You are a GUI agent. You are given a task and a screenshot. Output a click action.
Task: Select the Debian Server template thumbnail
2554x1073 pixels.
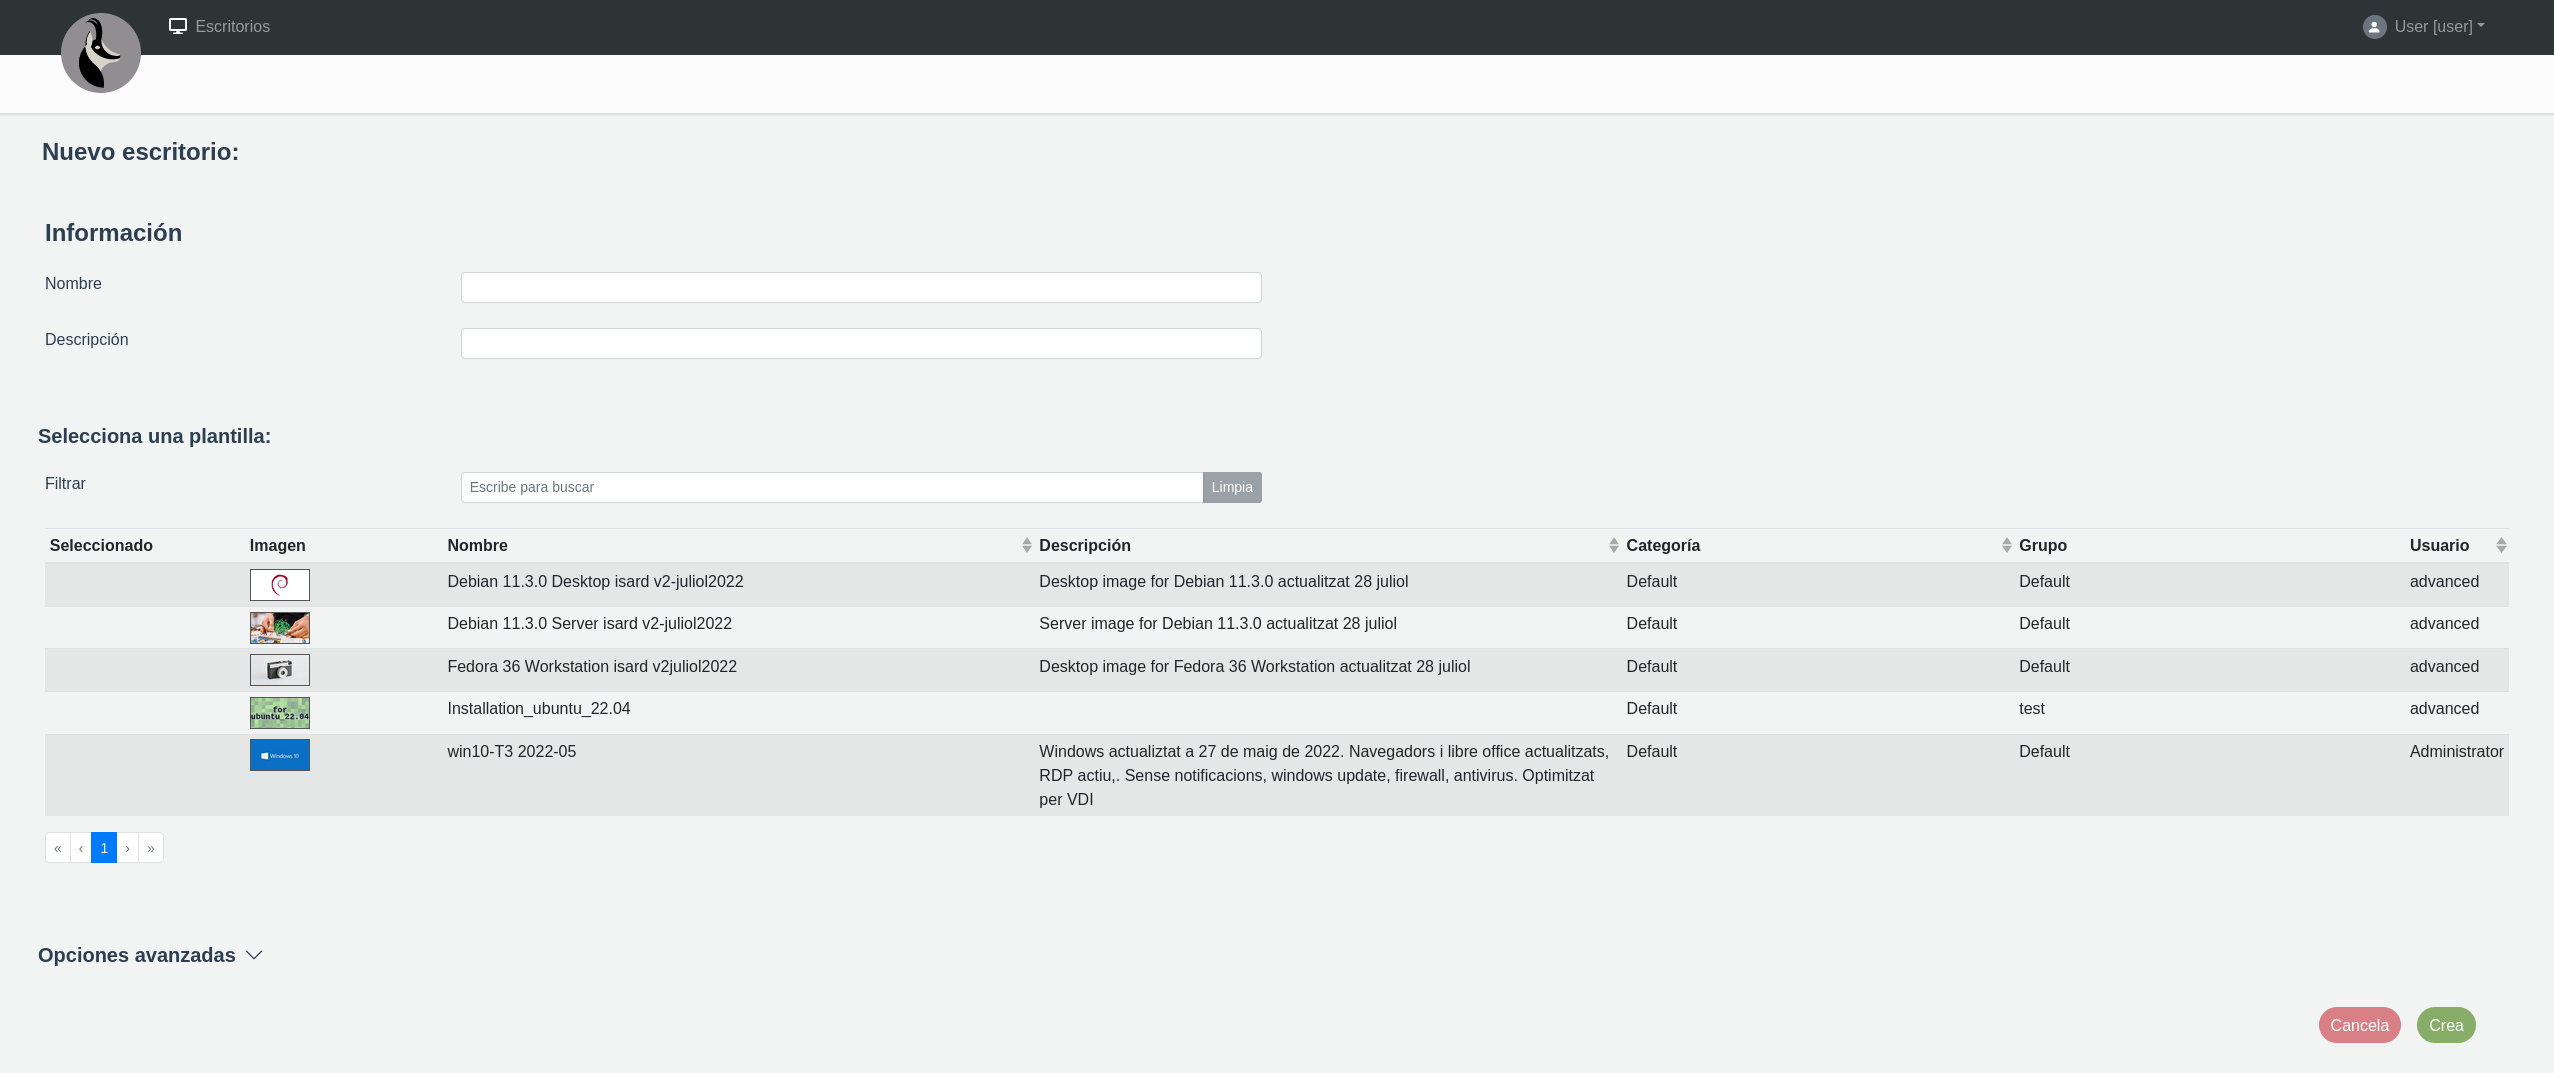(280, 628)
